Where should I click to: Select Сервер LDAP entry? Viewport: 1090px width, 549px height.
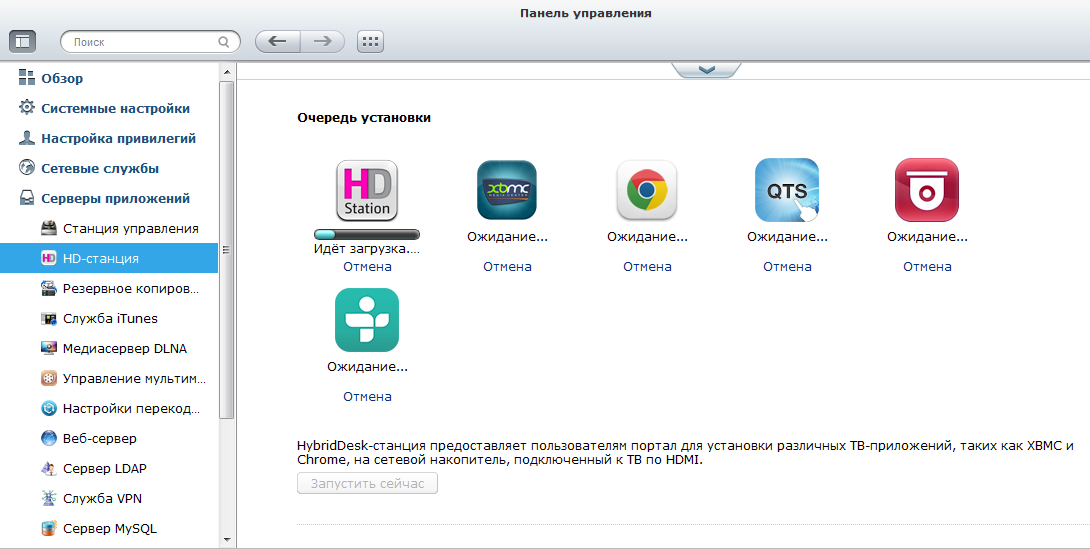(104, 468)
